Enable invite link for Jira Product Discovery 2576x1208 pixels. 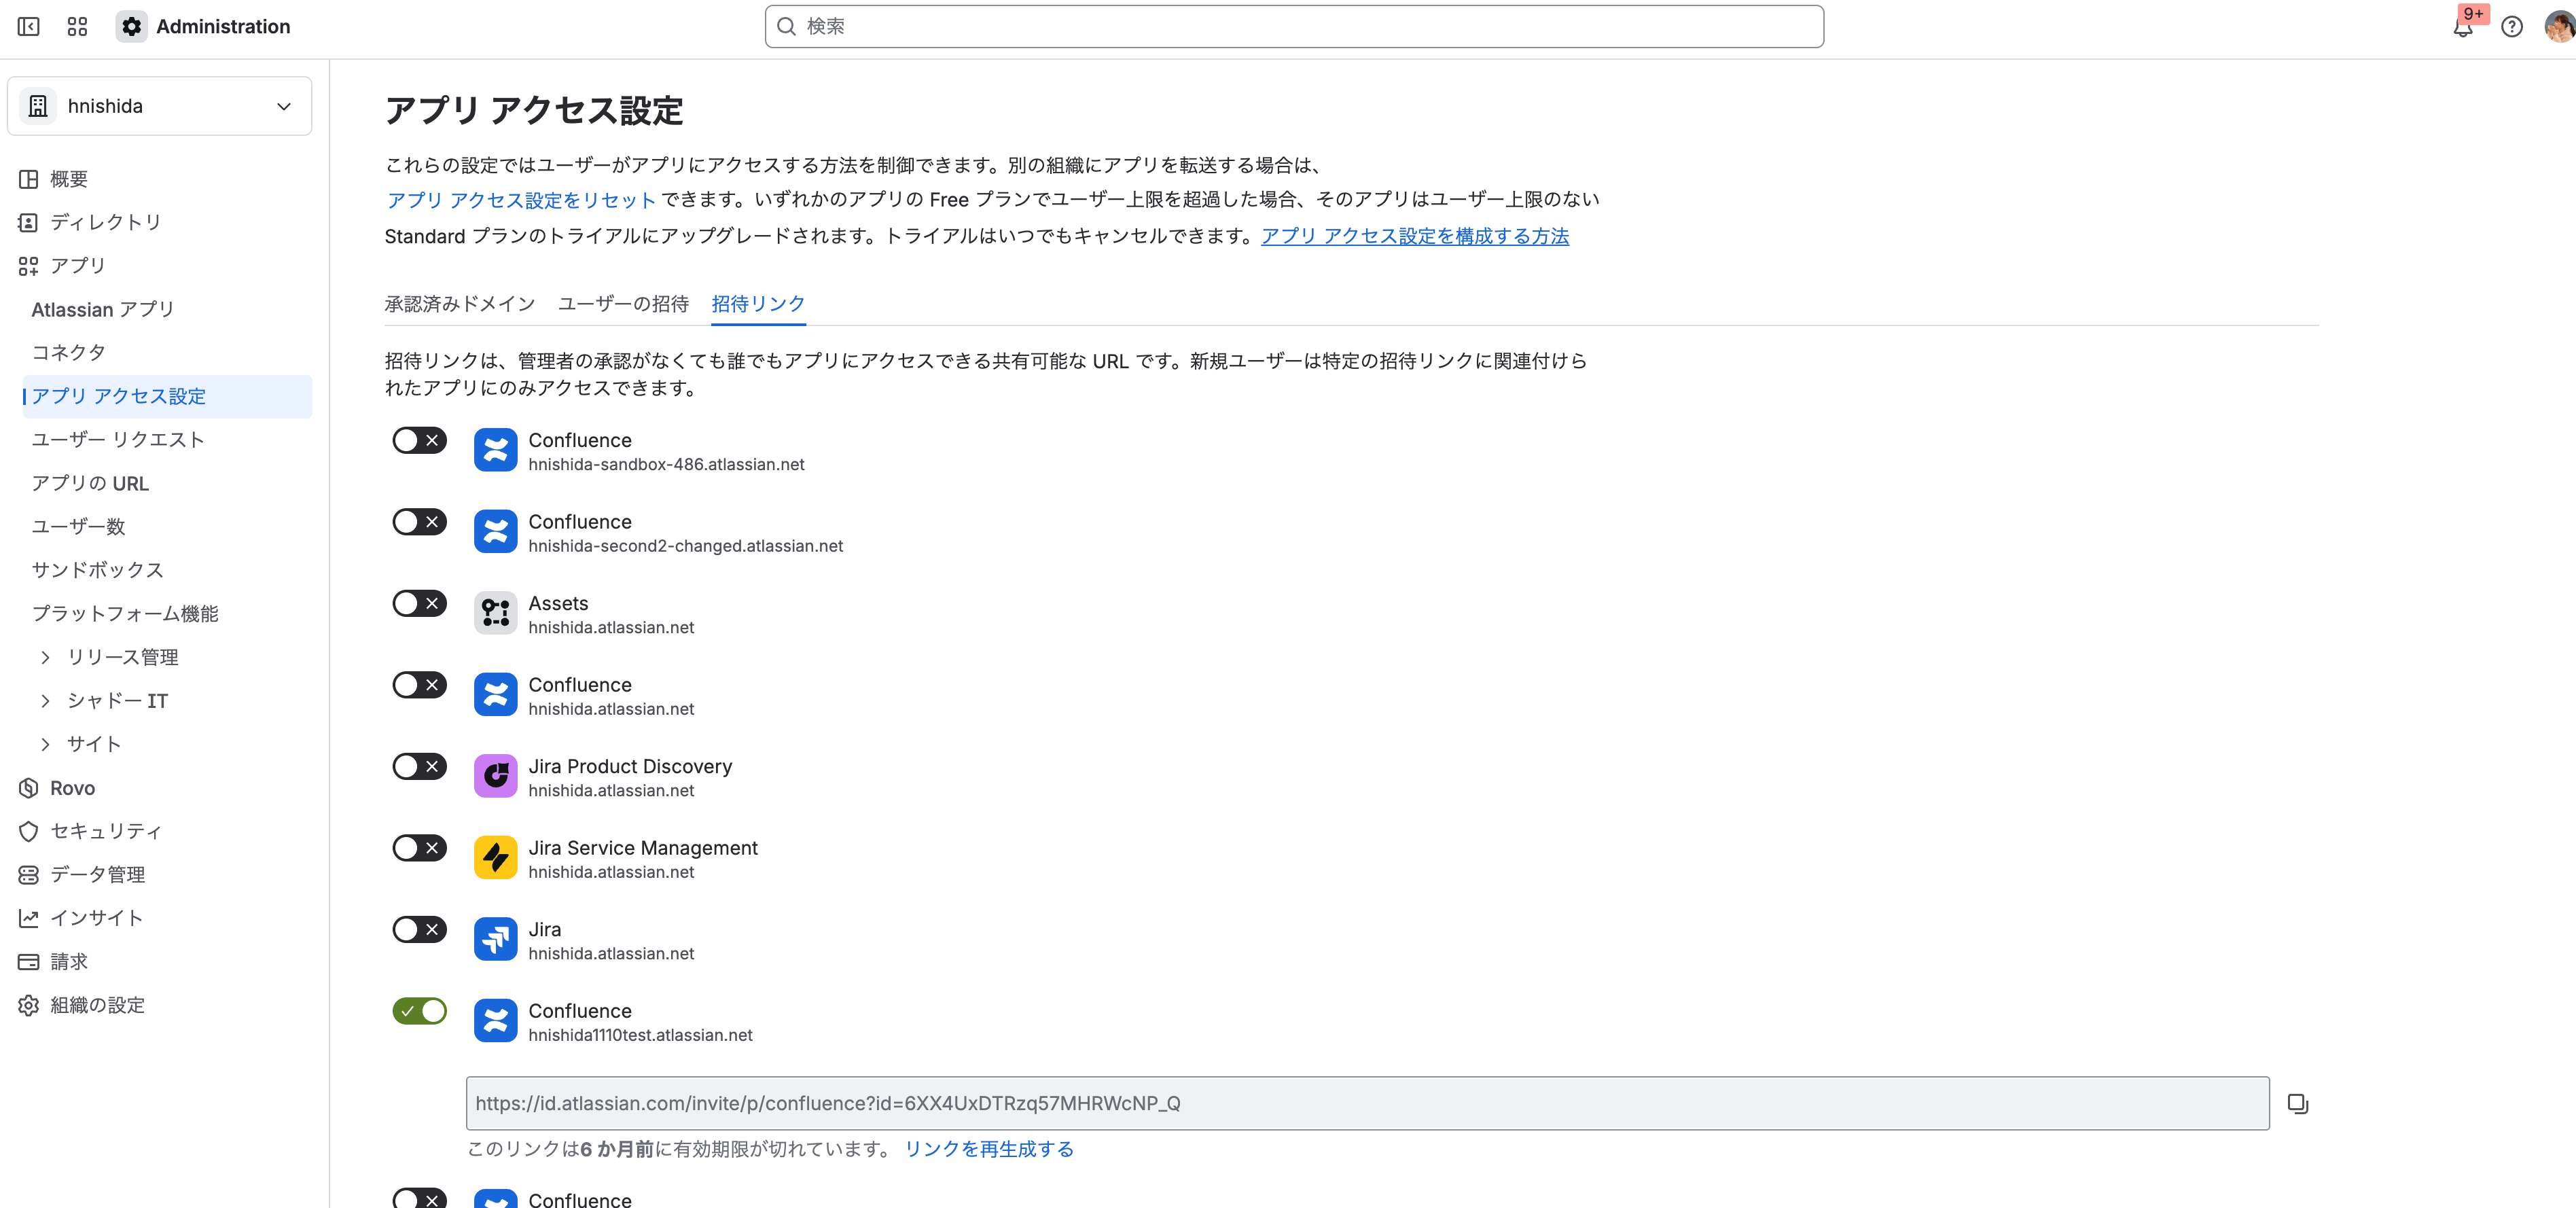pyautogui.click(x=419, y=766)
